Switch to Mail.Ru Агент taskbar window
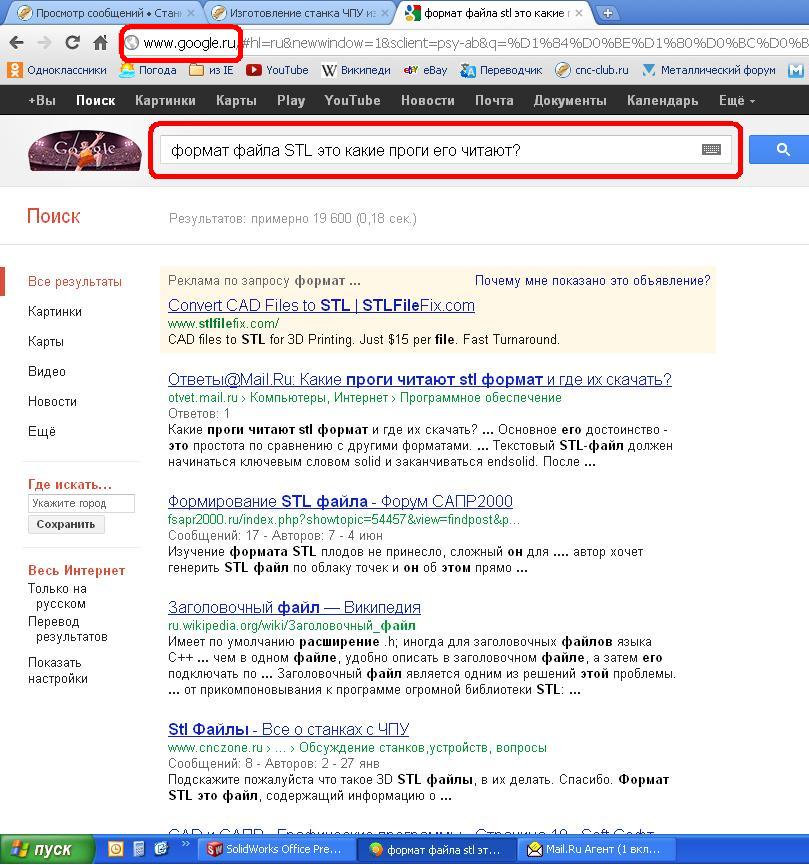 point(595,850)
